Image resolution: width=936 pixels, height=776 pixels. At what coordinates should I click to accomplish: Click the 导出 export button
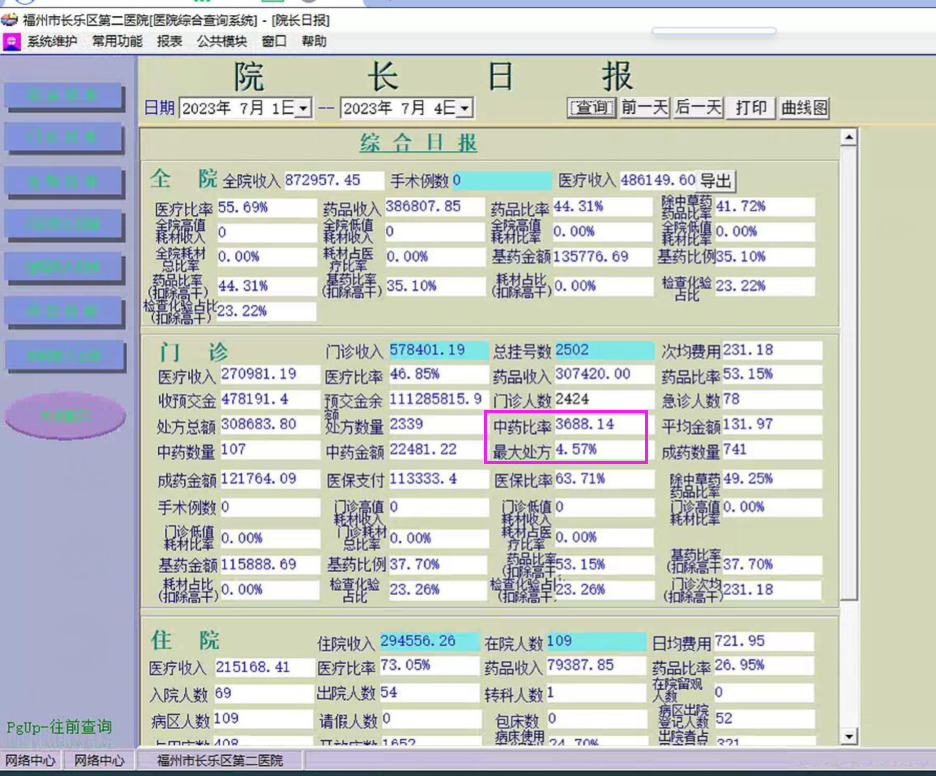(x=715, y=180)
